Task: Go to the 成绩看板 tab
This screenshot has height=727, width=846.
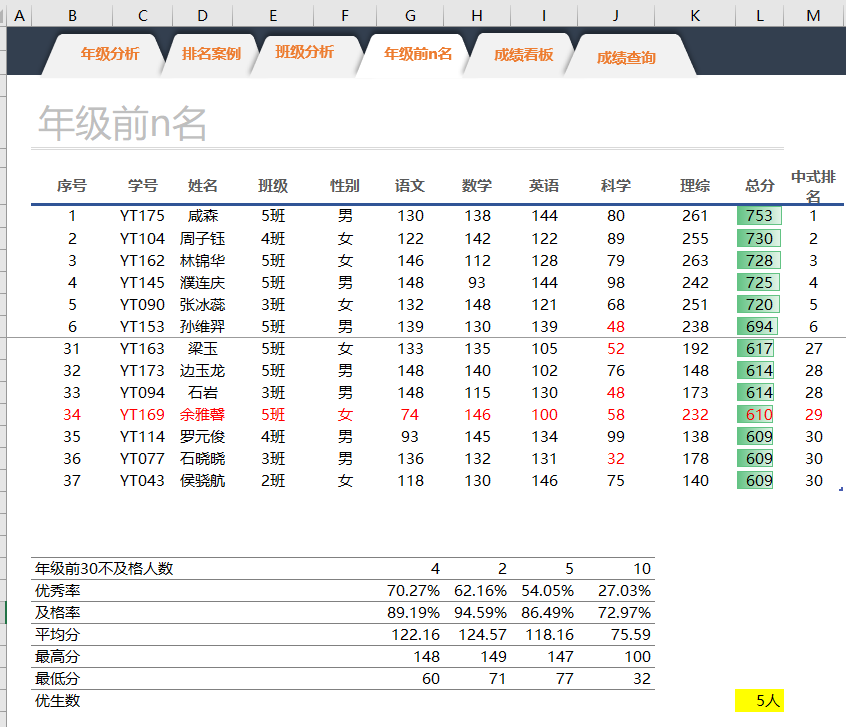Action: tap(523, 55)
